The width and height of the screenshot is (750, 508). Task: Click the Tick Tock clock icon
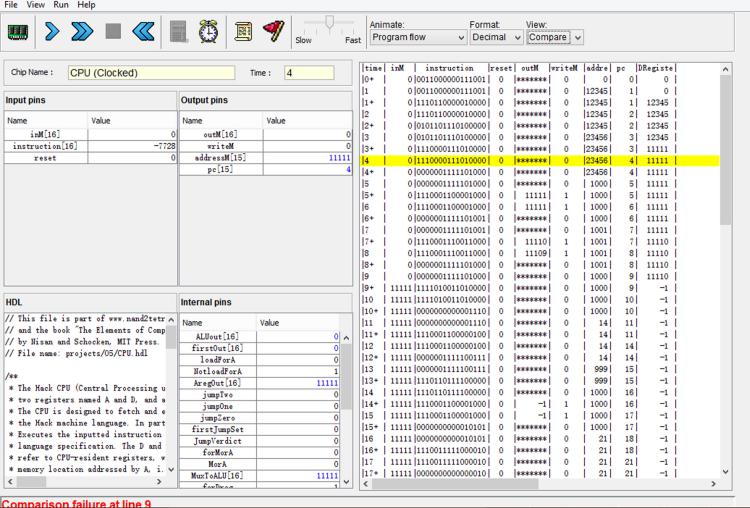click(209, 34)
